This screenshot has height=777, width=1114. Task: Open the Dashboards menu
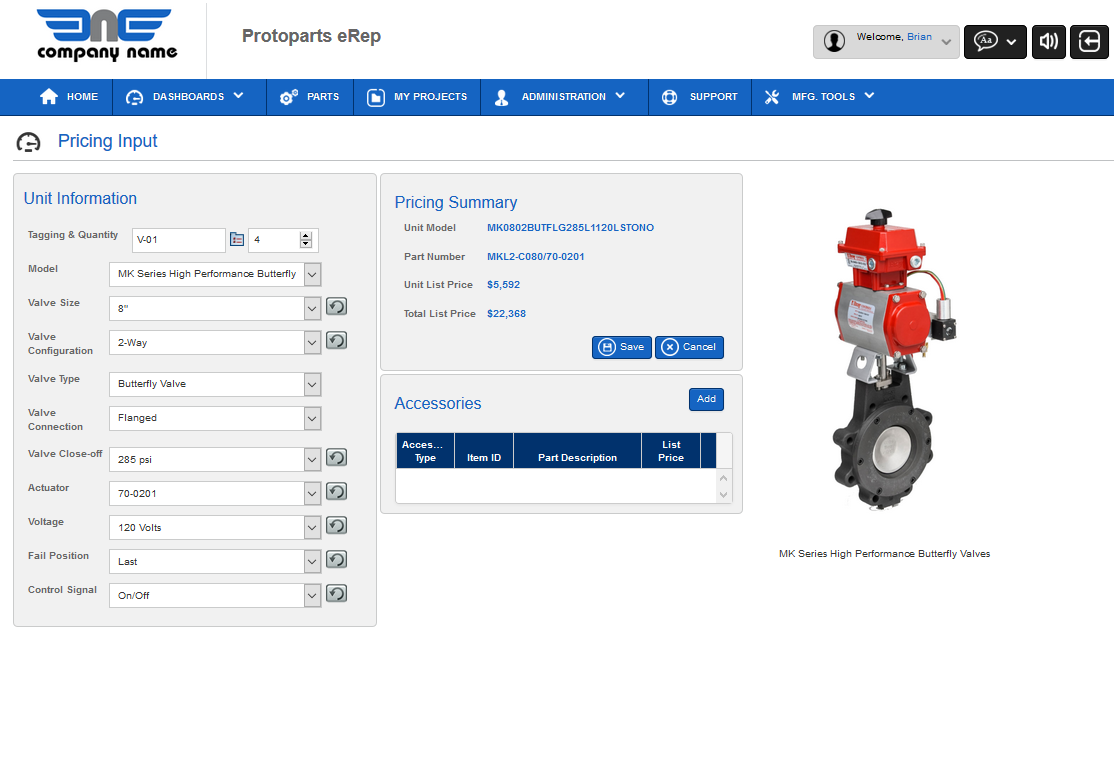pyautogui.click(x=186, y=97)
